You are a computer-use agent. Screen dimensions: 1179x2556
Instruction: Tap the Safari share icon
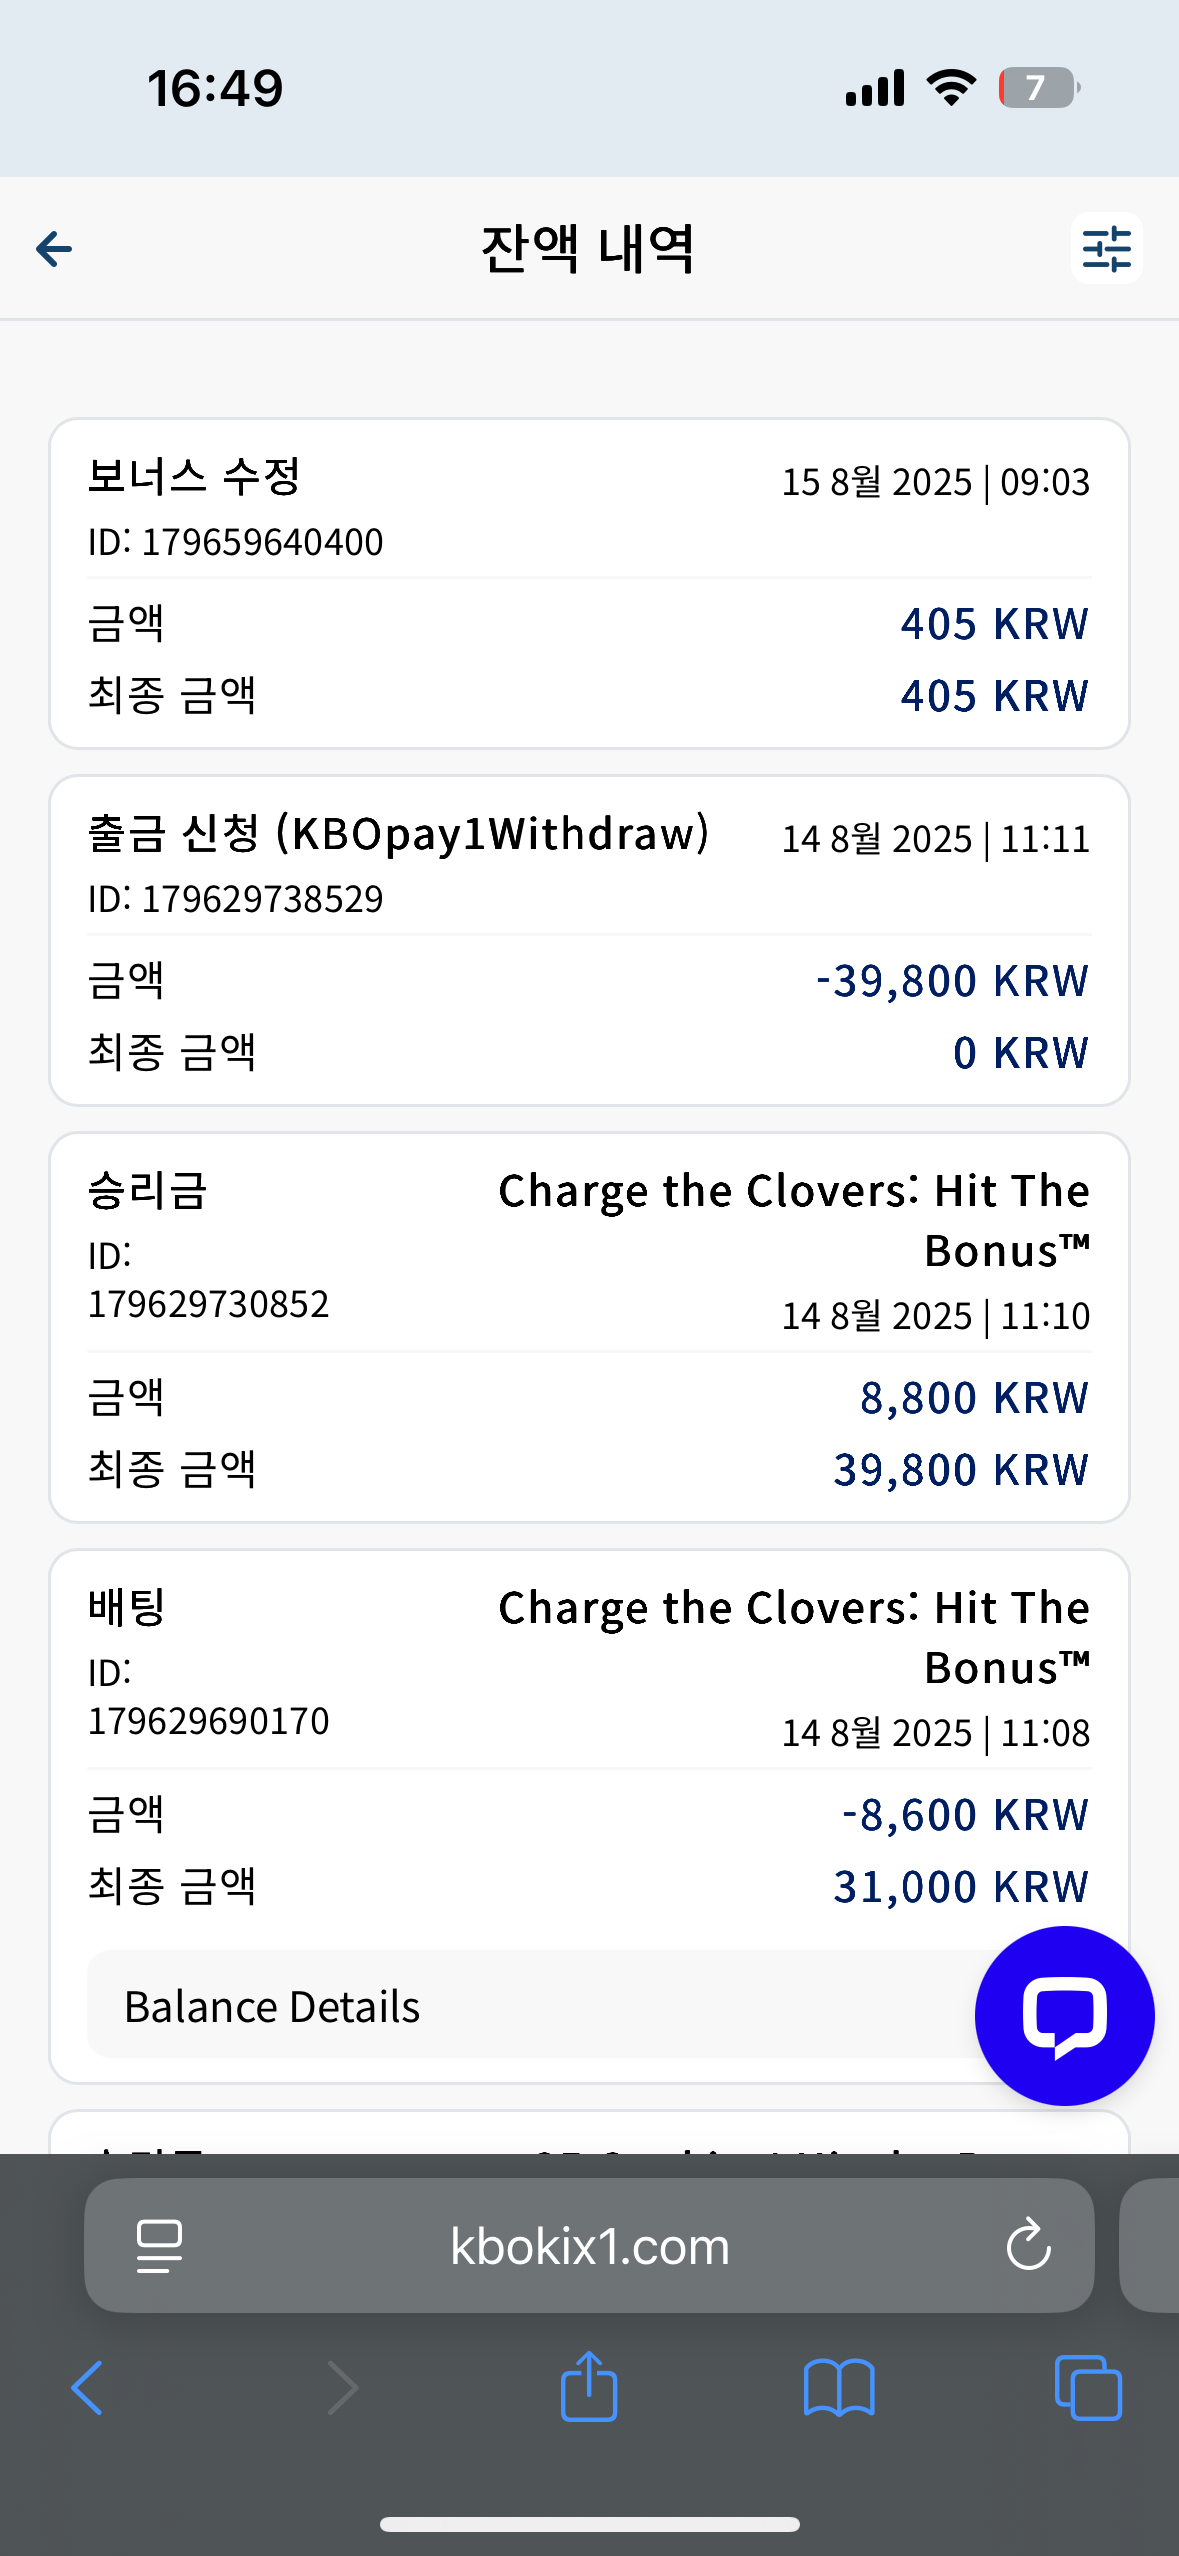tap(589, 2386)
